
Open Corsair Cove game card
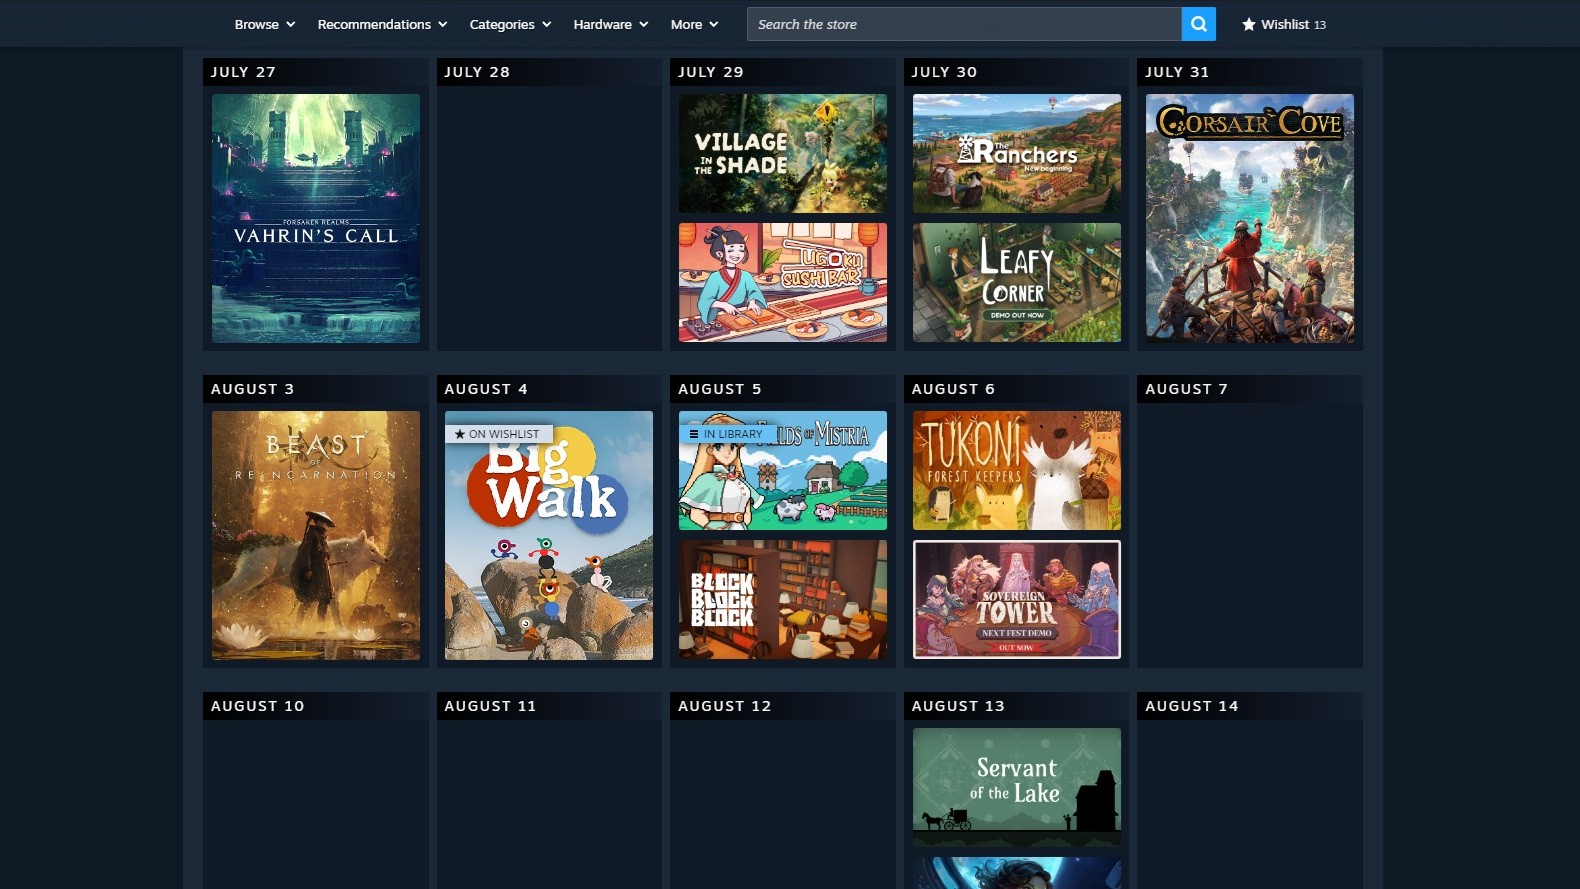[x=1250, y=218]
